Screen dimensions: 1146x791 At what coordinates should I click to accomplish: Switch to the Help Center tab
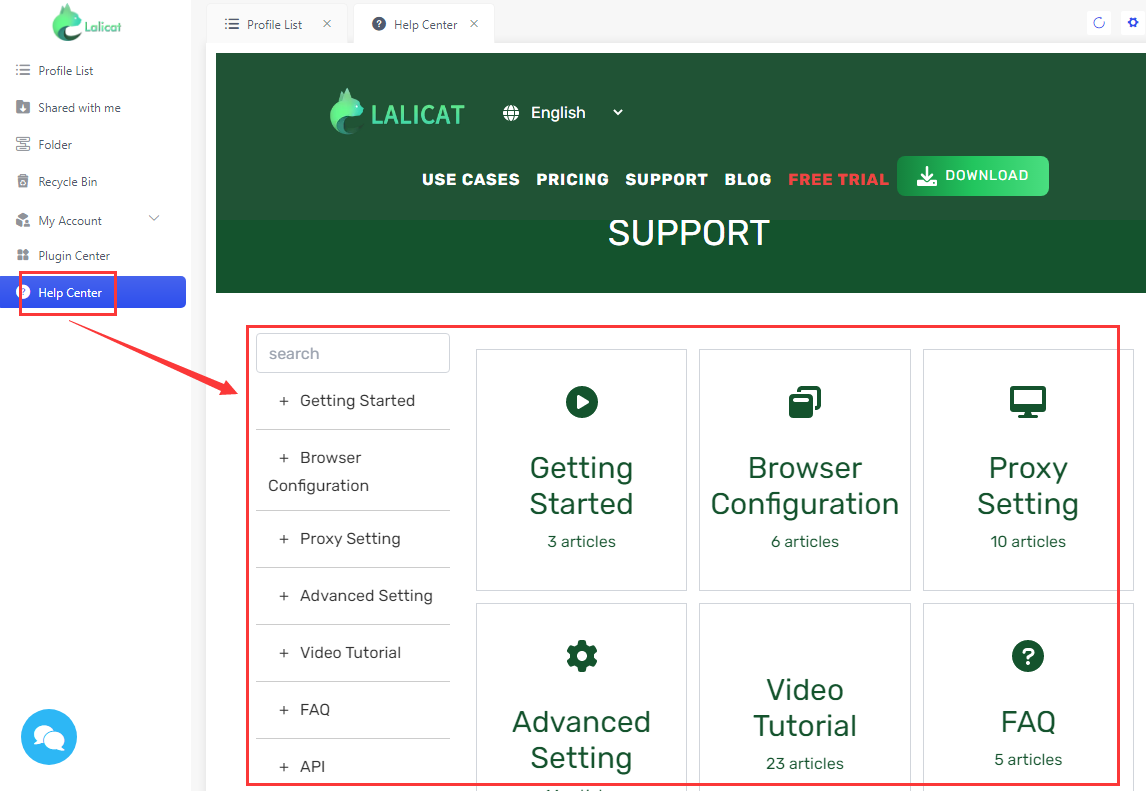(425, 24)
